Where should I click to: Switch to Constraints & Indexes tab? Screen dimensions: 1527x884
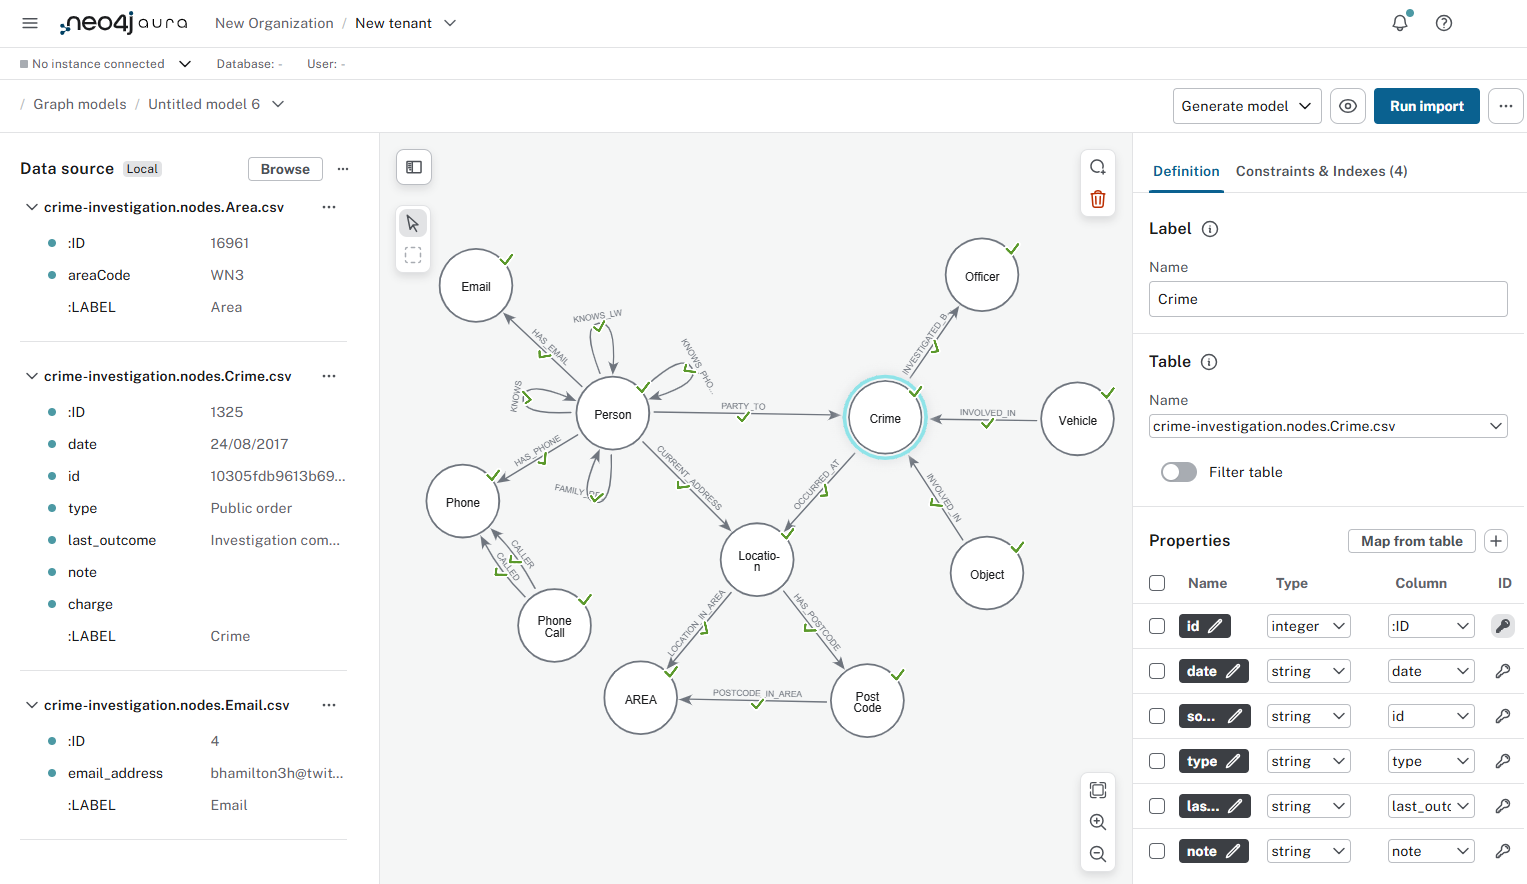(1321, 171)
